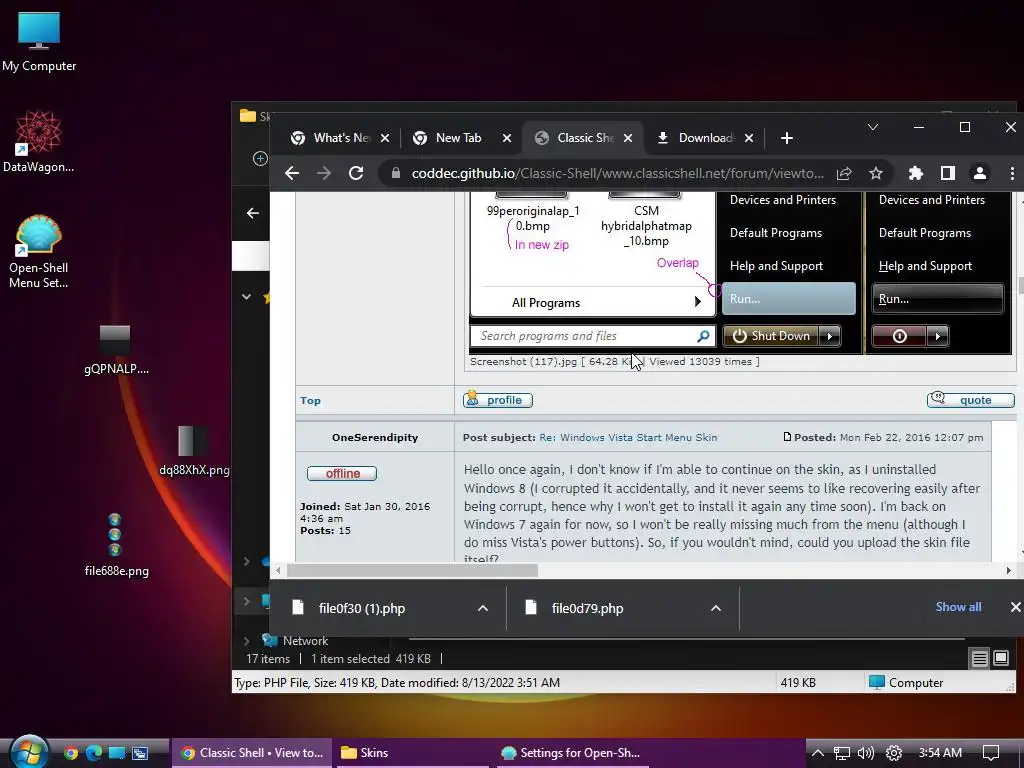Go back in Explorer Skins window
This screenshot has width=1024, height=768.
[253, 213]
